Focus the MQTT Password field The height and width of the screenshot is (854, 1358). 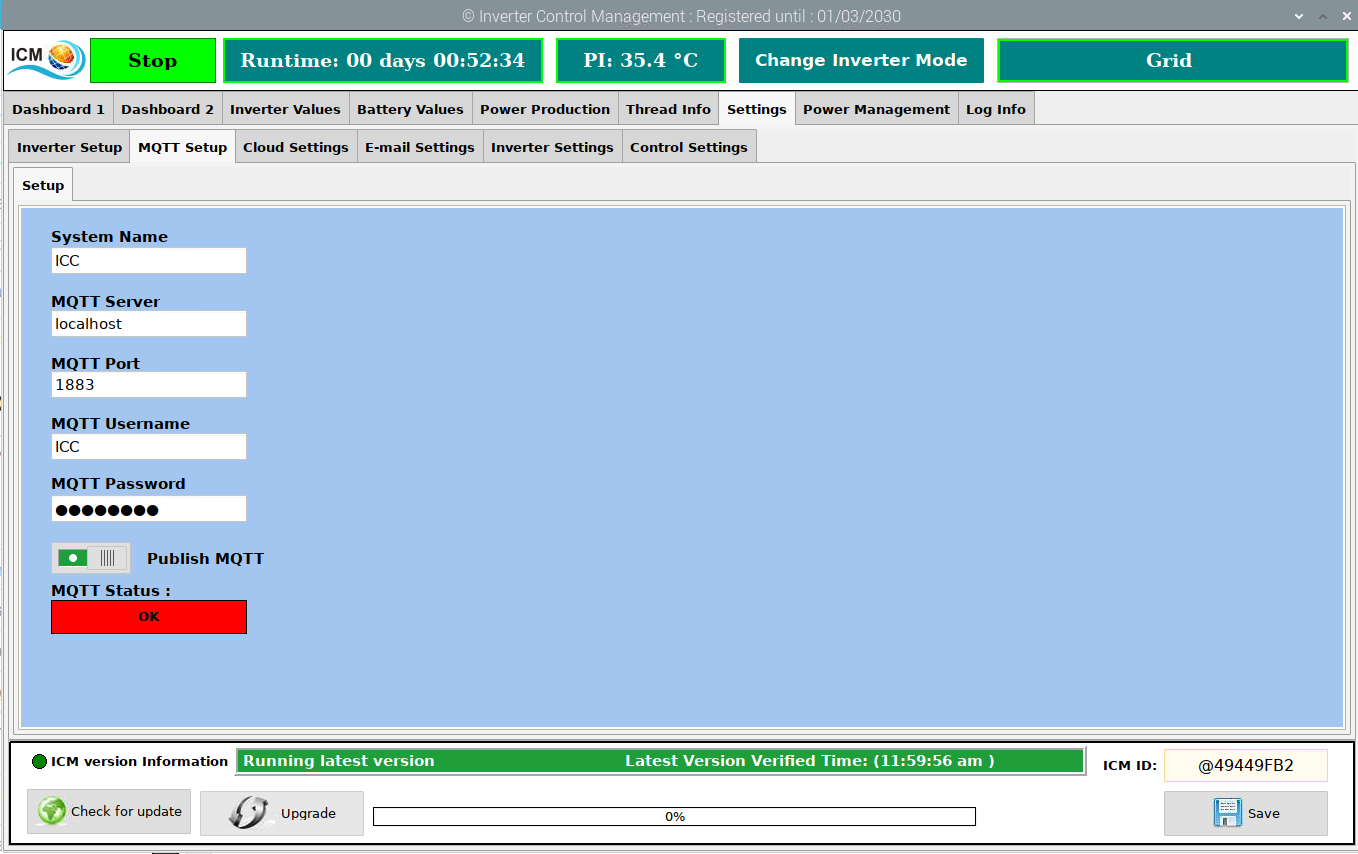coord(149,509)
